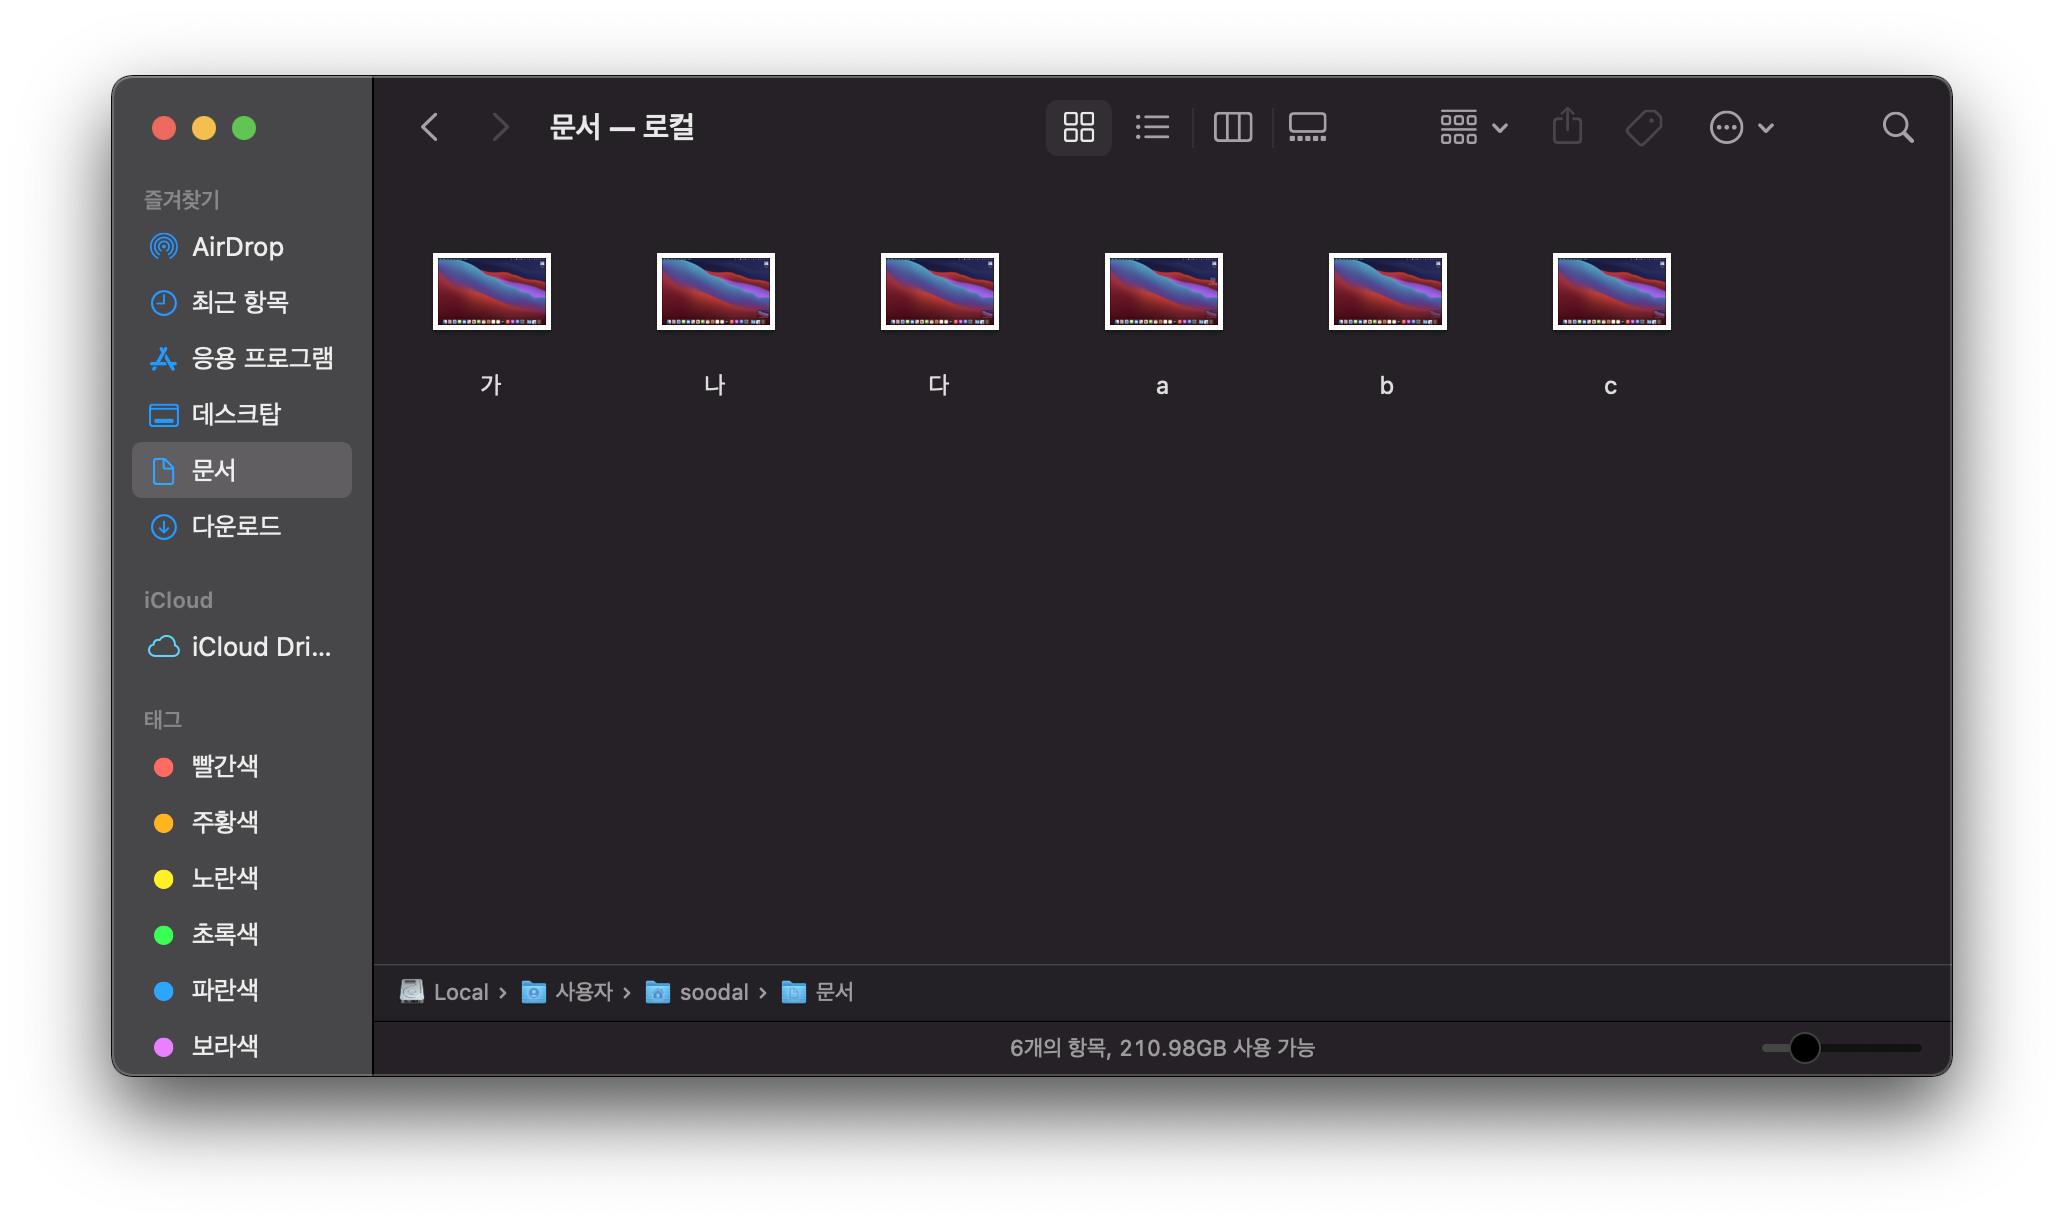Open AirDrop in the sidebar
The width and height of the screenshot is (2064, 1224).
point(237,247)
